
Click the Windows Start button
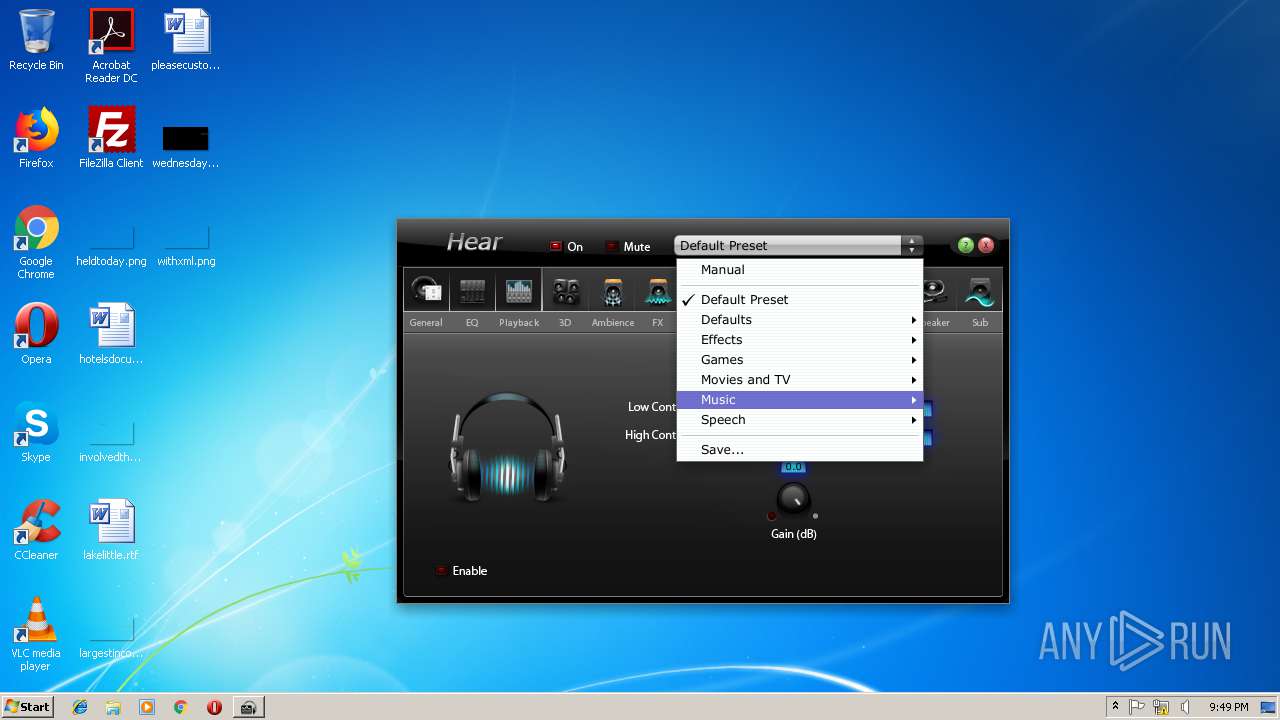click(x=28, y=707)
